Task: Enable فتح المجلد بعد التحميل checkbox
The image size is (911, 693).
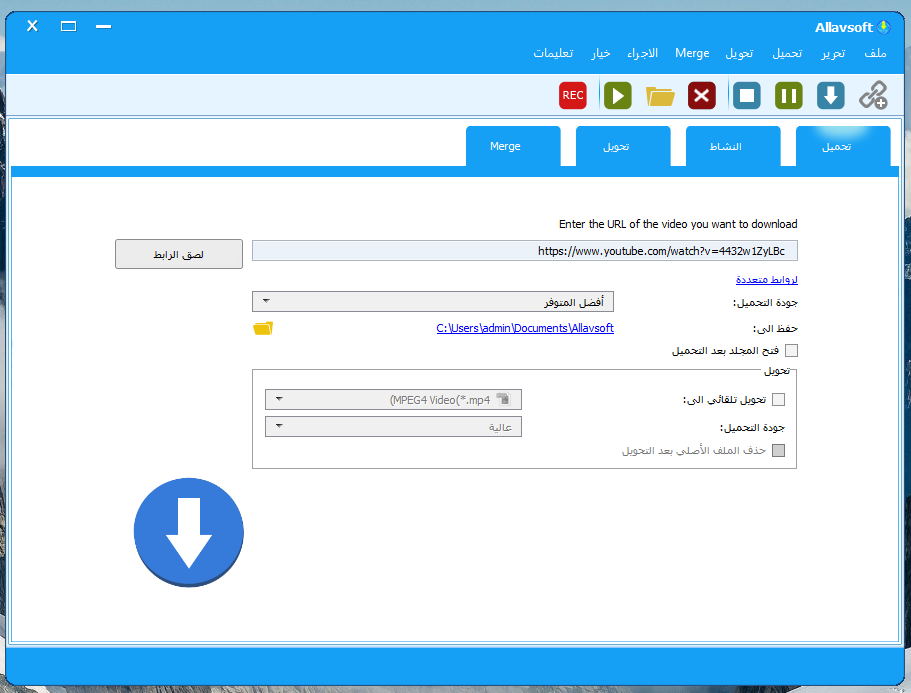Action: [791, 350]
